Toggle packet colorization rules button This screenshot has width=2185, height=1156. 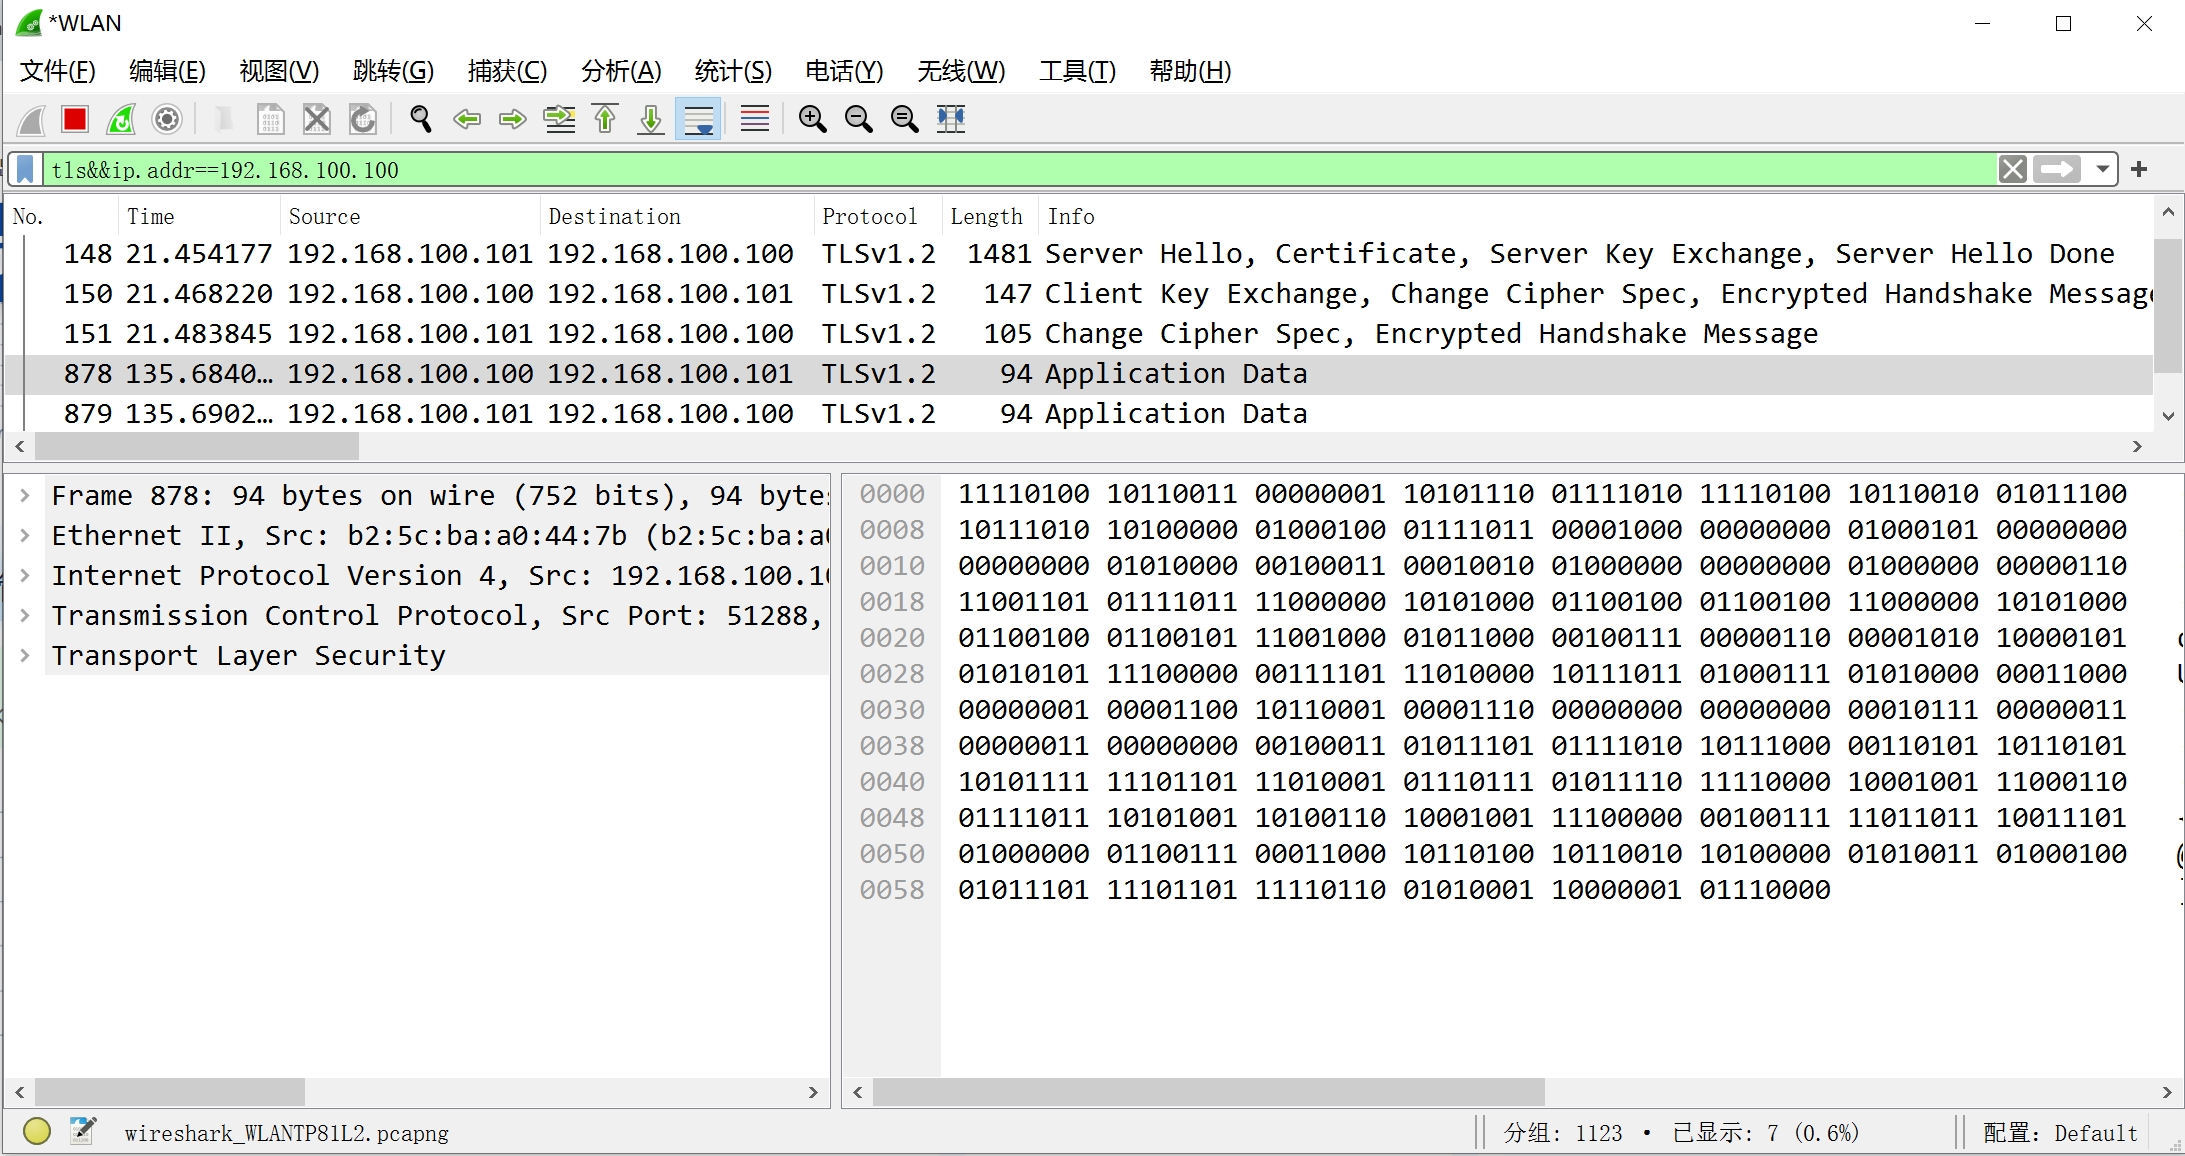pos(755,120)
